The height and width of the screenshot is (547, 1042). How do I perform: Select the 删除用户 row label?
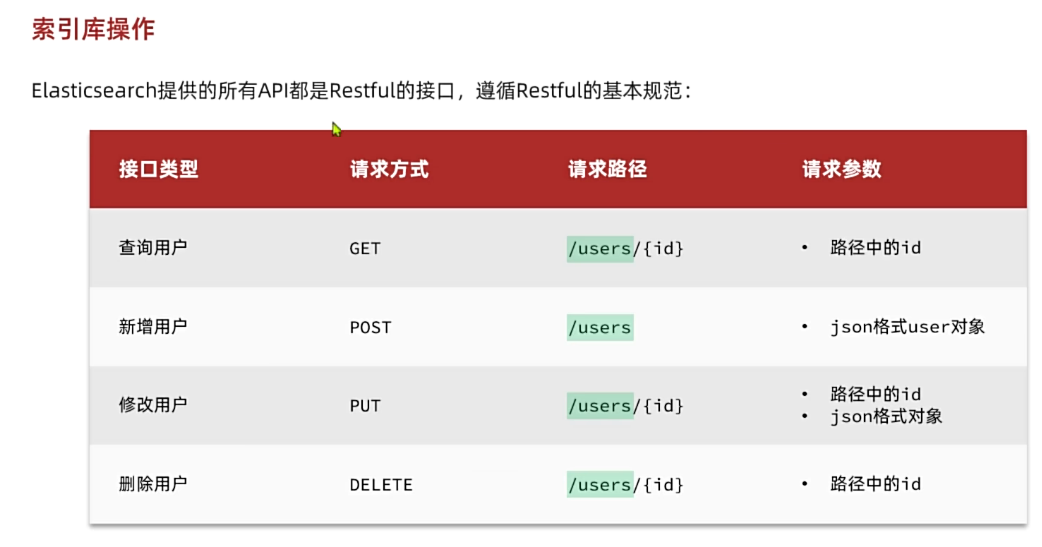coord(153,484)
